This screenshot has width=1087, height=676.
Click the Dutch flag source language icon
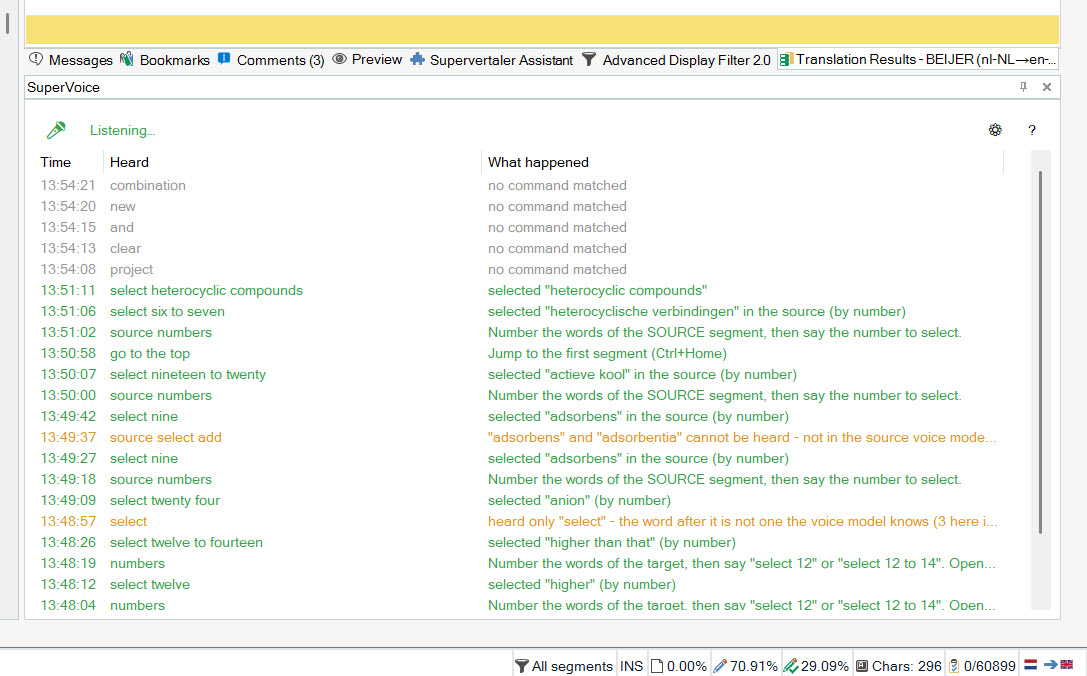coord(1031,665)
